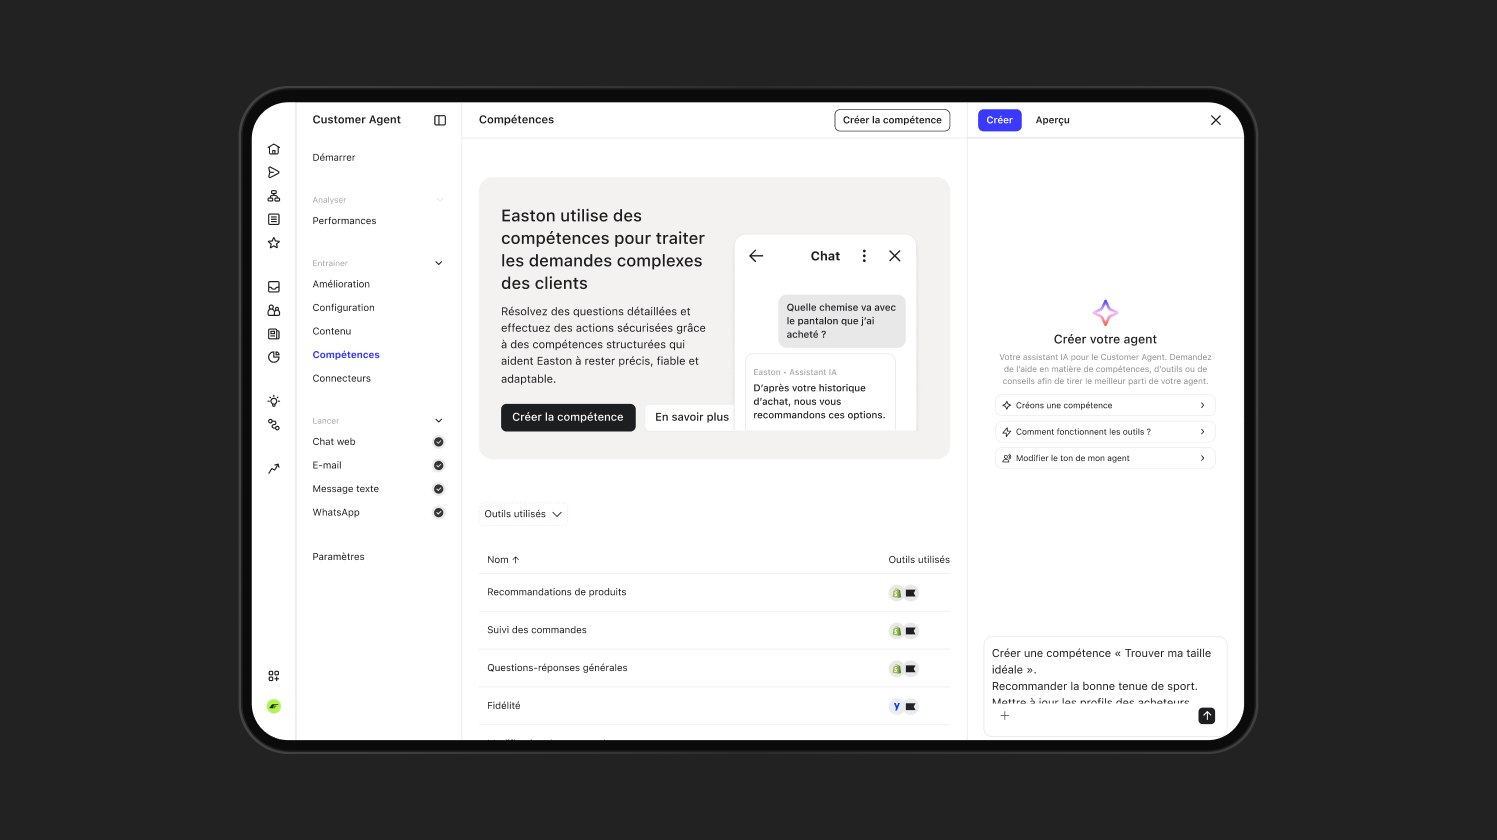Open Amélioration in the sidebar
Screen dimensions: 1497x840
pos(341,284)
